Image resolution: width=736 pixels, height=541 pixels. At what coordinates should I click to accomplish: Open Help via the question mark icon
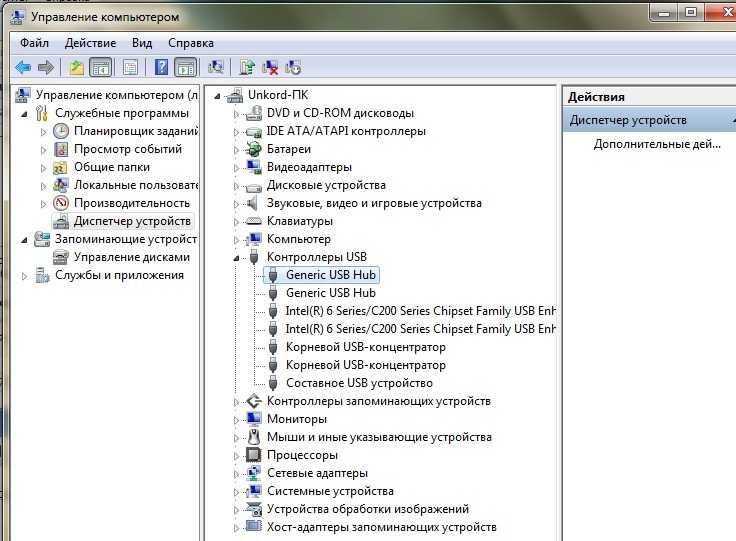pos(161,68)
